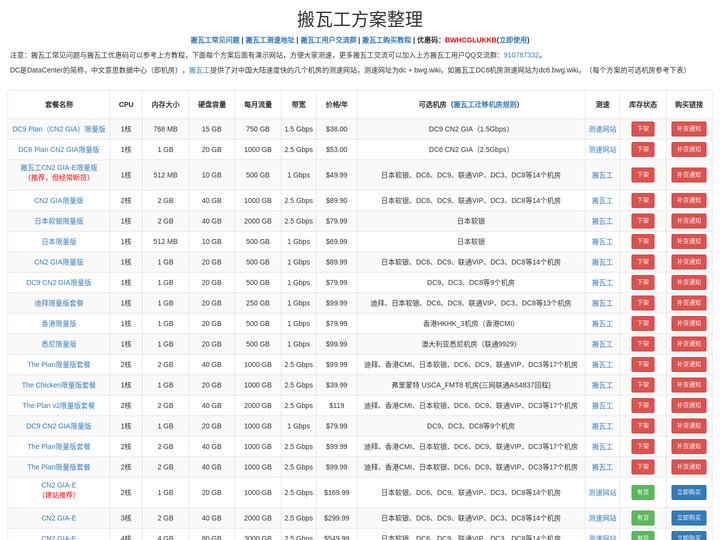
Task: Click 补货通知 in the 搬瓦工CN2 GIA-E限量版 row
Action: [x=689, y=175]
